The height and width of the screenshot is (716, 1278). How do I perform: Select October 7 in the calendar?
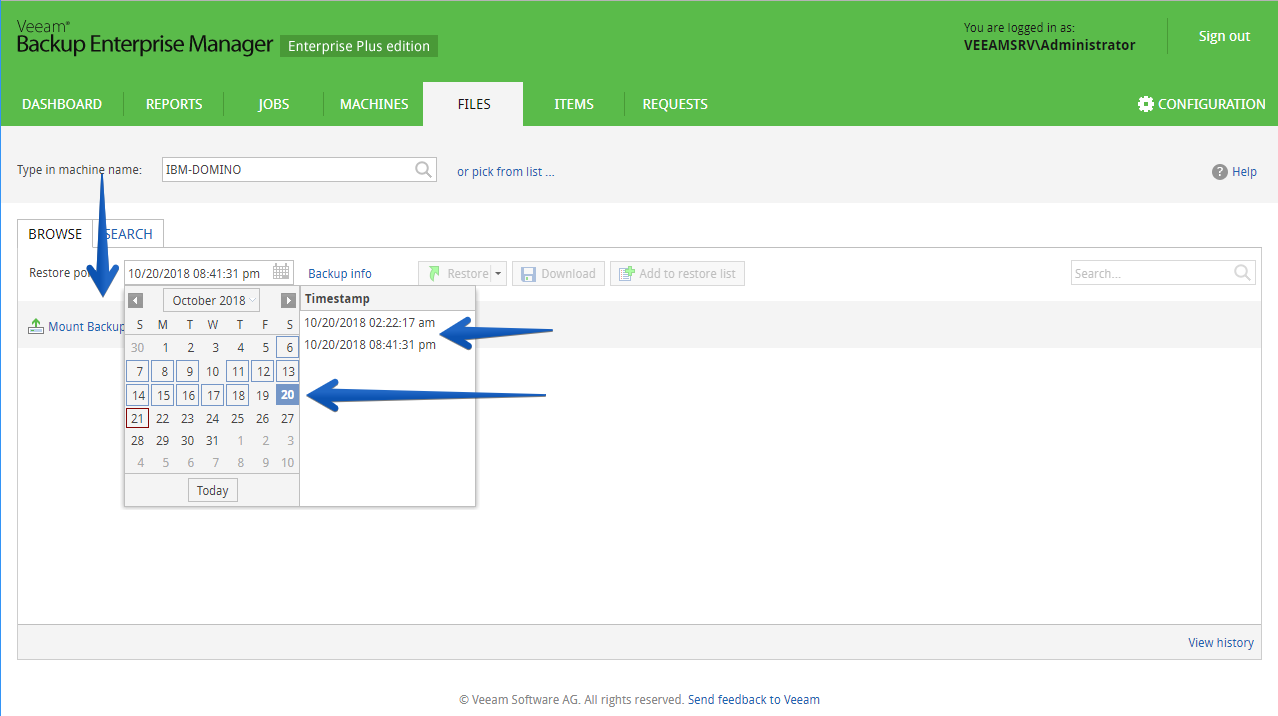pos(138,371)
